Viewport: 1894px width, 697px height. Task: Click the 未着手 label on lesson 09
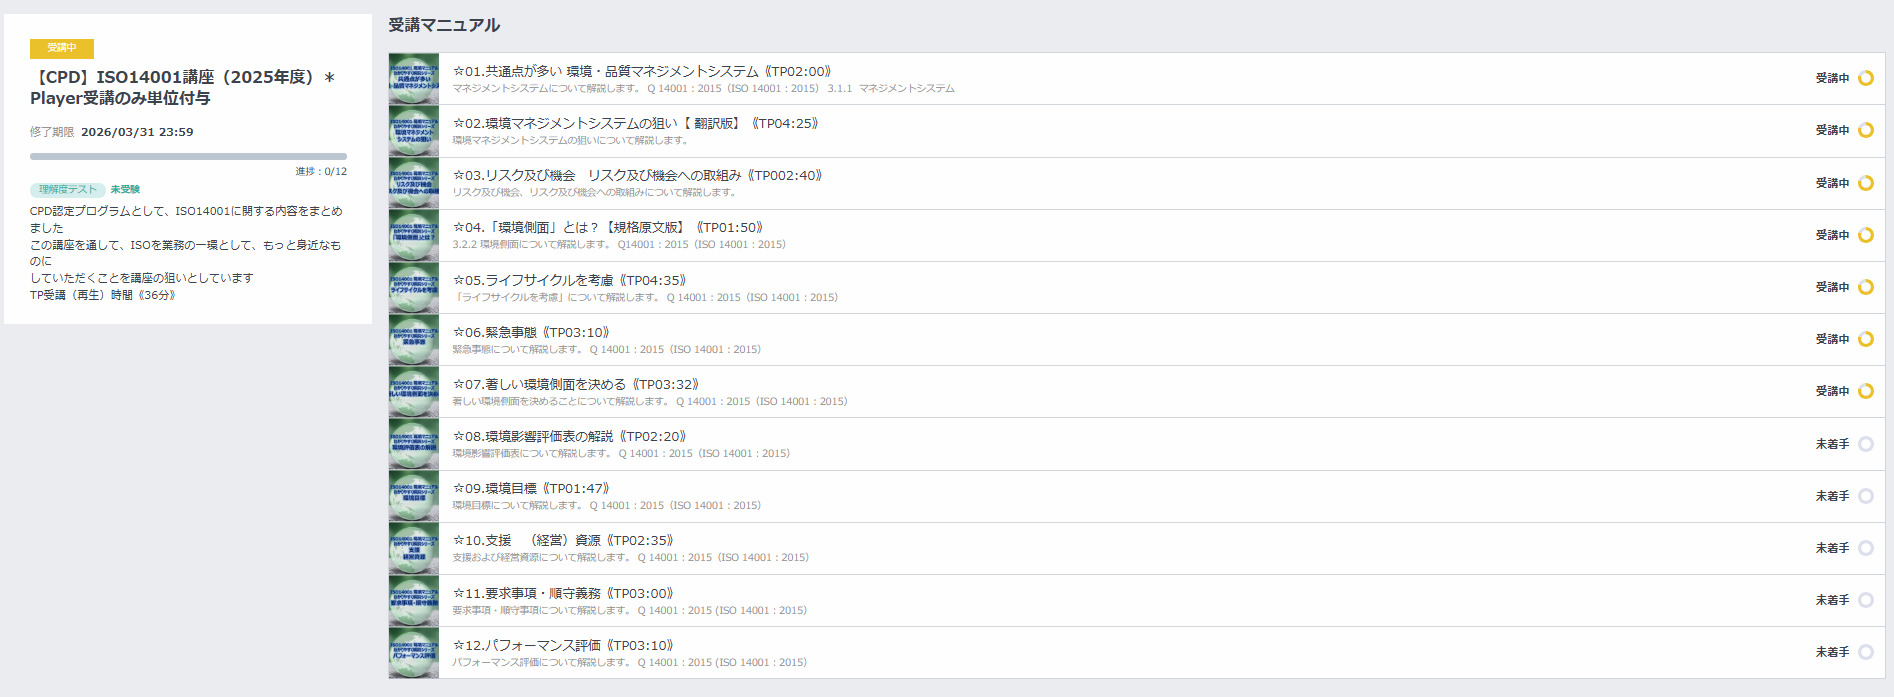click(x=1832, y=496)
